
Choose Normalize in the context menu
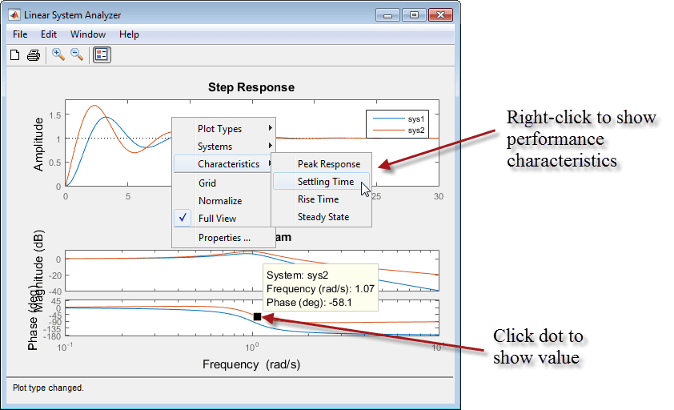[223, 201]
